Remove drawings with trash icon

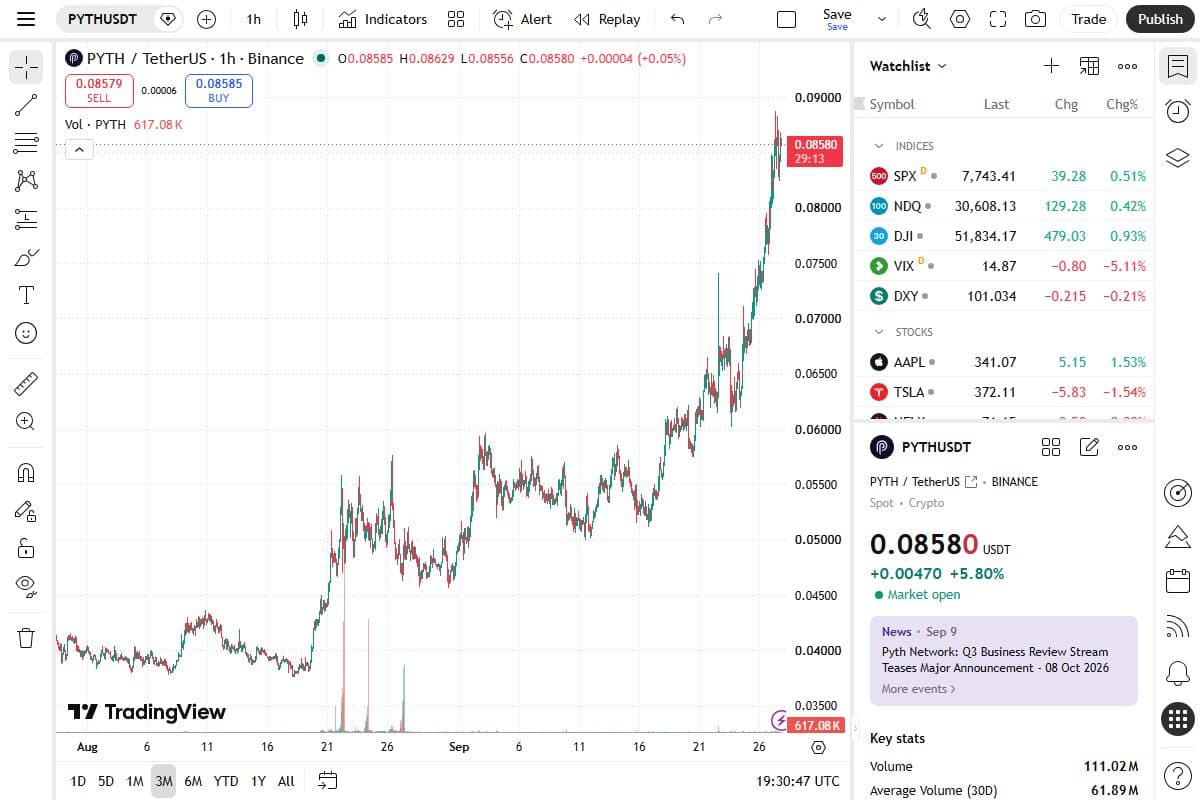(26, 637)
